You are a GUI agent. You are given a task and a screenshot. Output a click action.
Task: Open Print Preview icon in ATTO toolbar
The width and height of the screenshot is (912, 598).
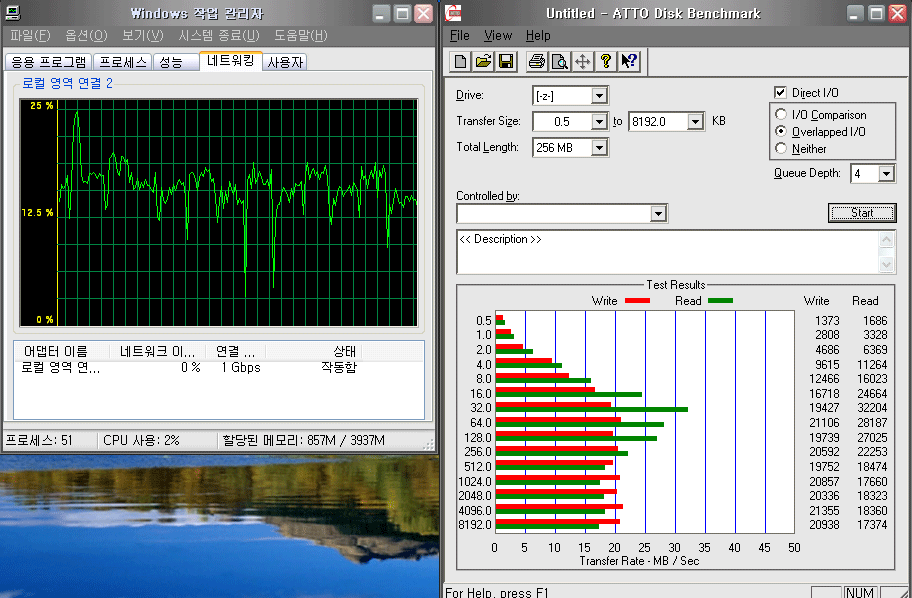(560, 61)
